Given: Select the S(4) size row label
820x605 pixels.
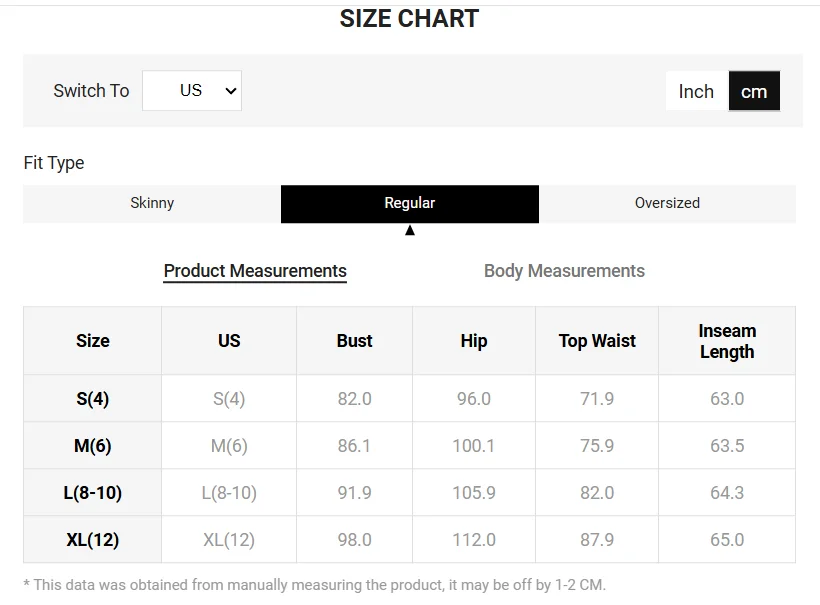Looking at the screenshot, I should [93, 399].
